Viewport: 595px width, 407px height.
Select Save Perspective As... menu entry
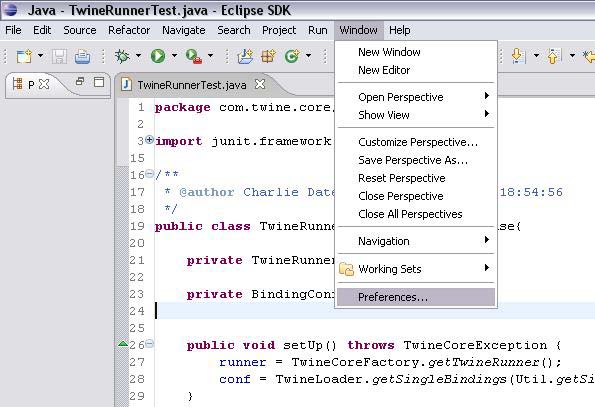(416, 160)
